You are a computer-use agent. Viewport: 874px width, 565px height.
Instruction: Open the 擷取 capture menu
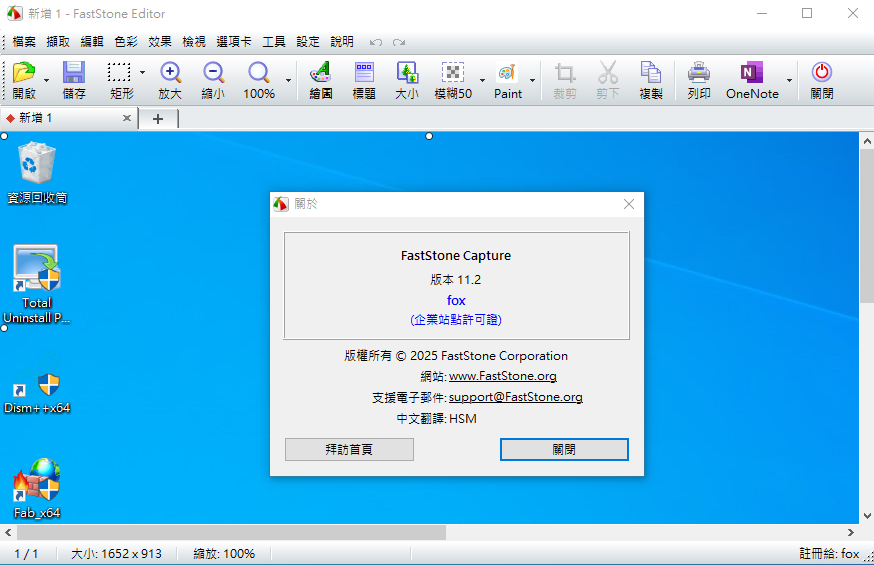[x=58, y=42]
